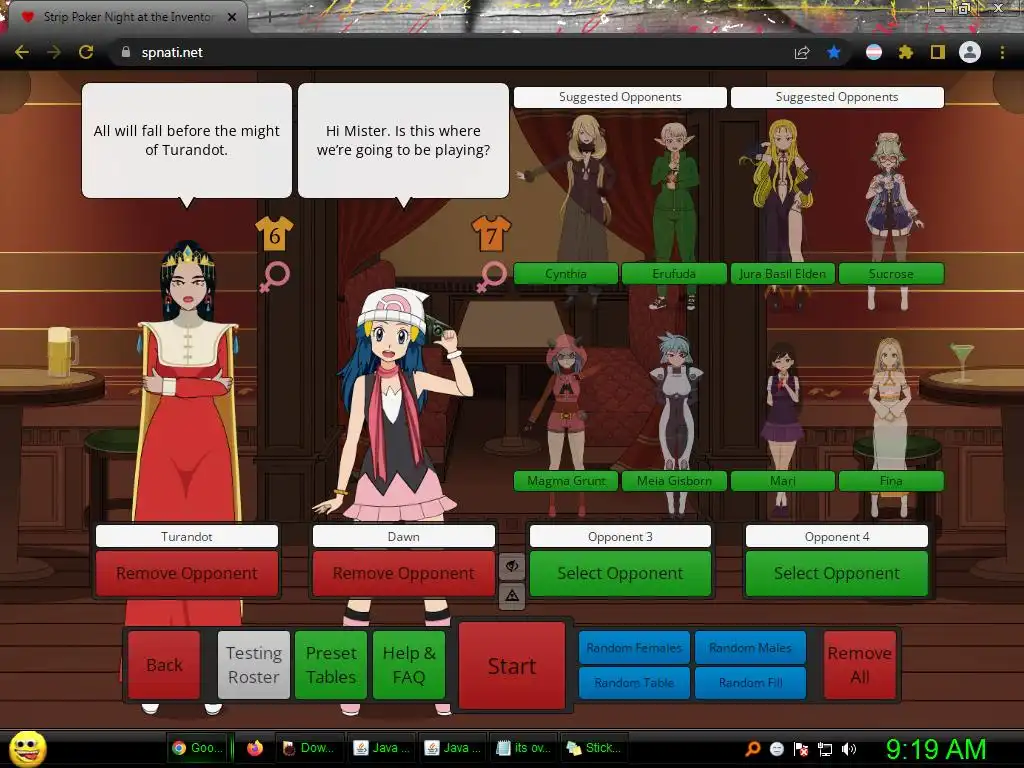Select an opponent for Opponent 3 slot

(620, 573)
